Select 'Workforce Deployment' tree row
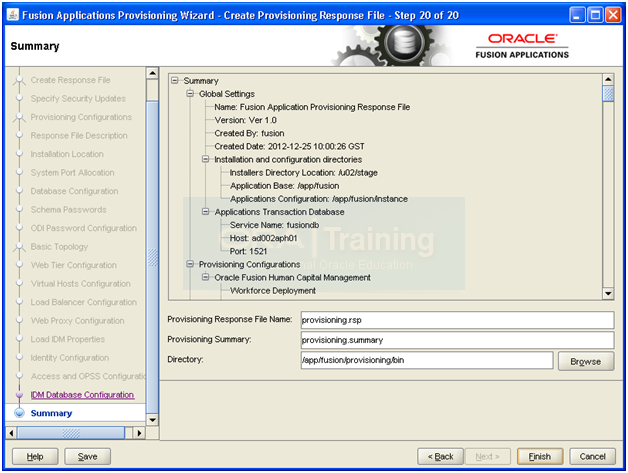Viewport: 628px width, 473px height. tap(273, 291)
